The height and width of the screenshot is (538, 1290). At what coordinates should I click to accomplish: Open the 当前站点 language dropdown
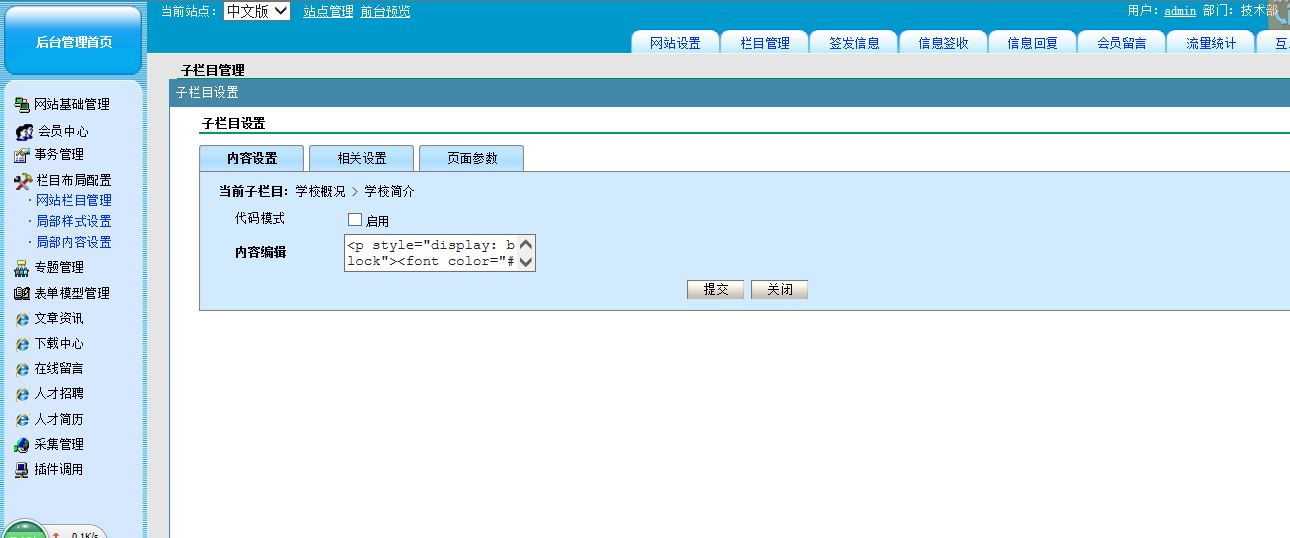click(x=256, y=11)
